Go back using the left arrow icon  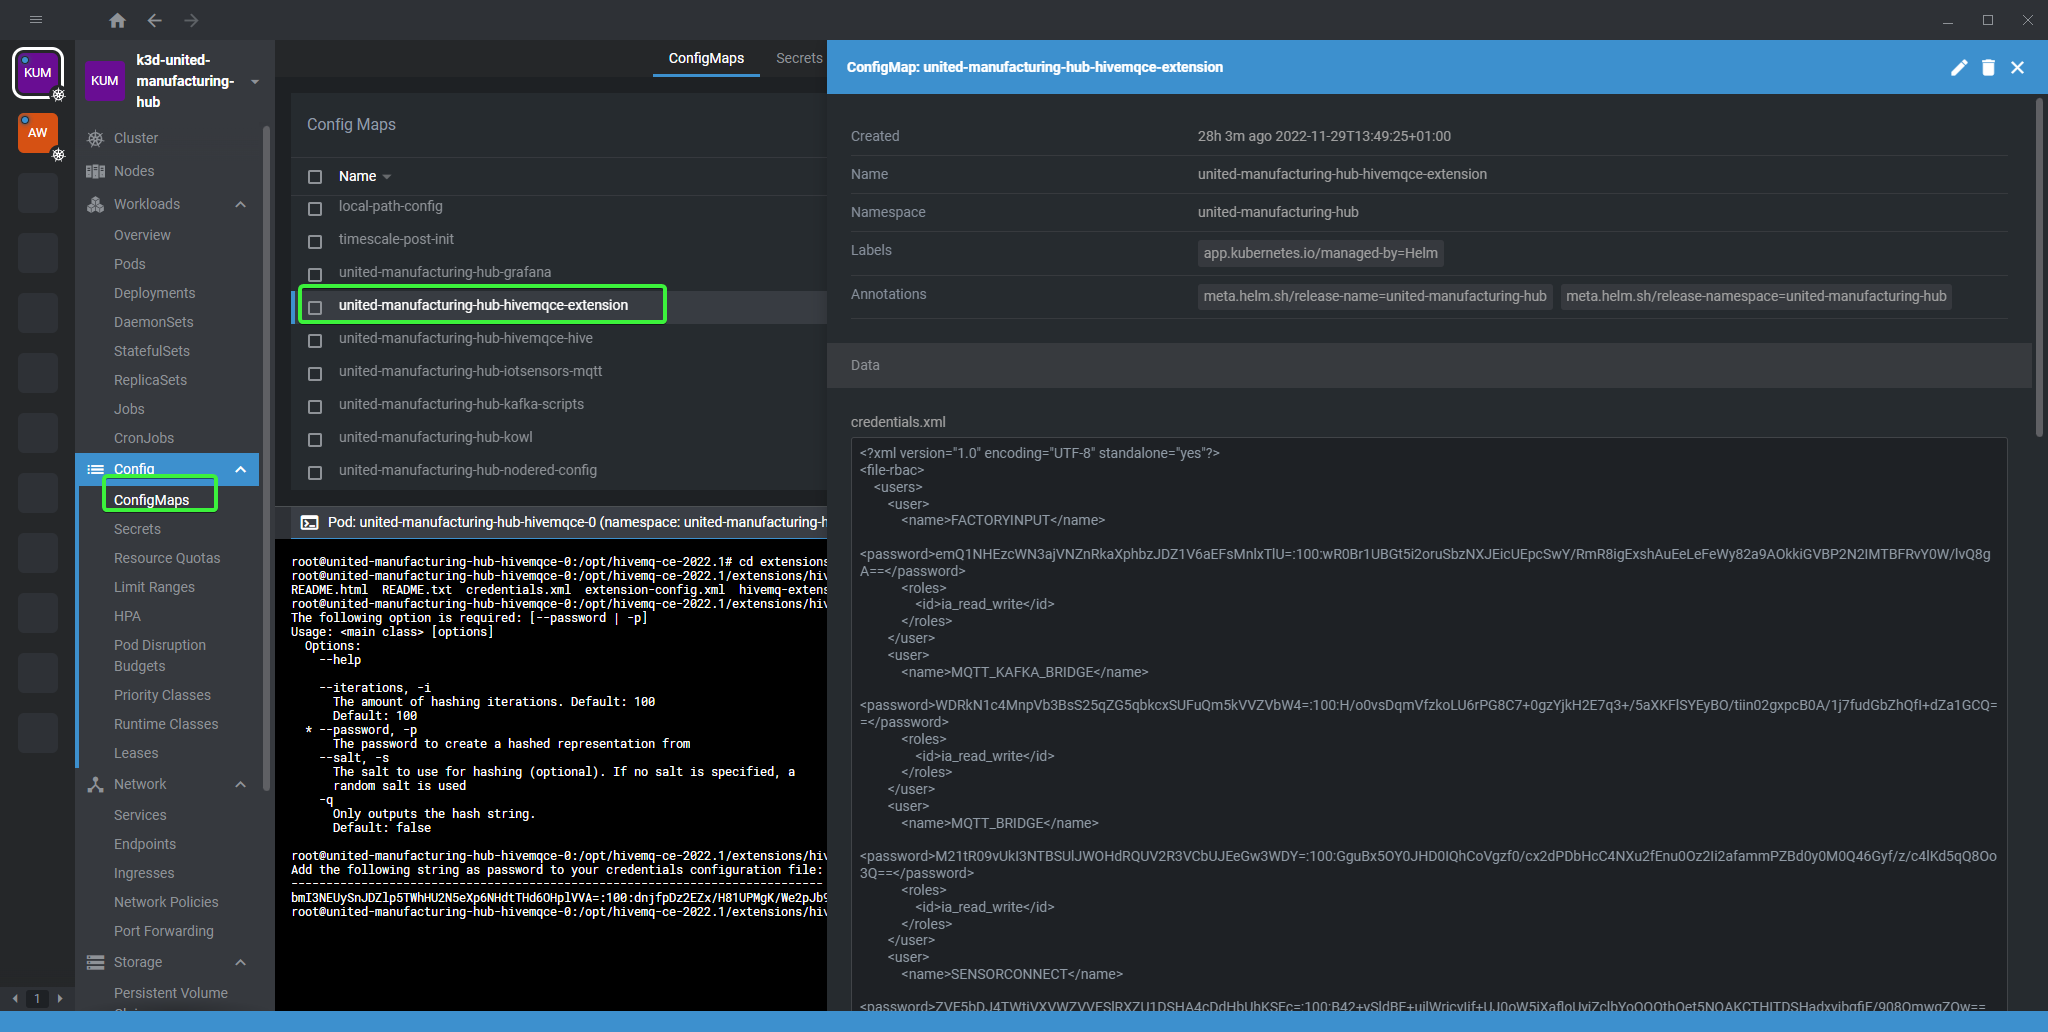pyautogui.click(x=154, y=20)
